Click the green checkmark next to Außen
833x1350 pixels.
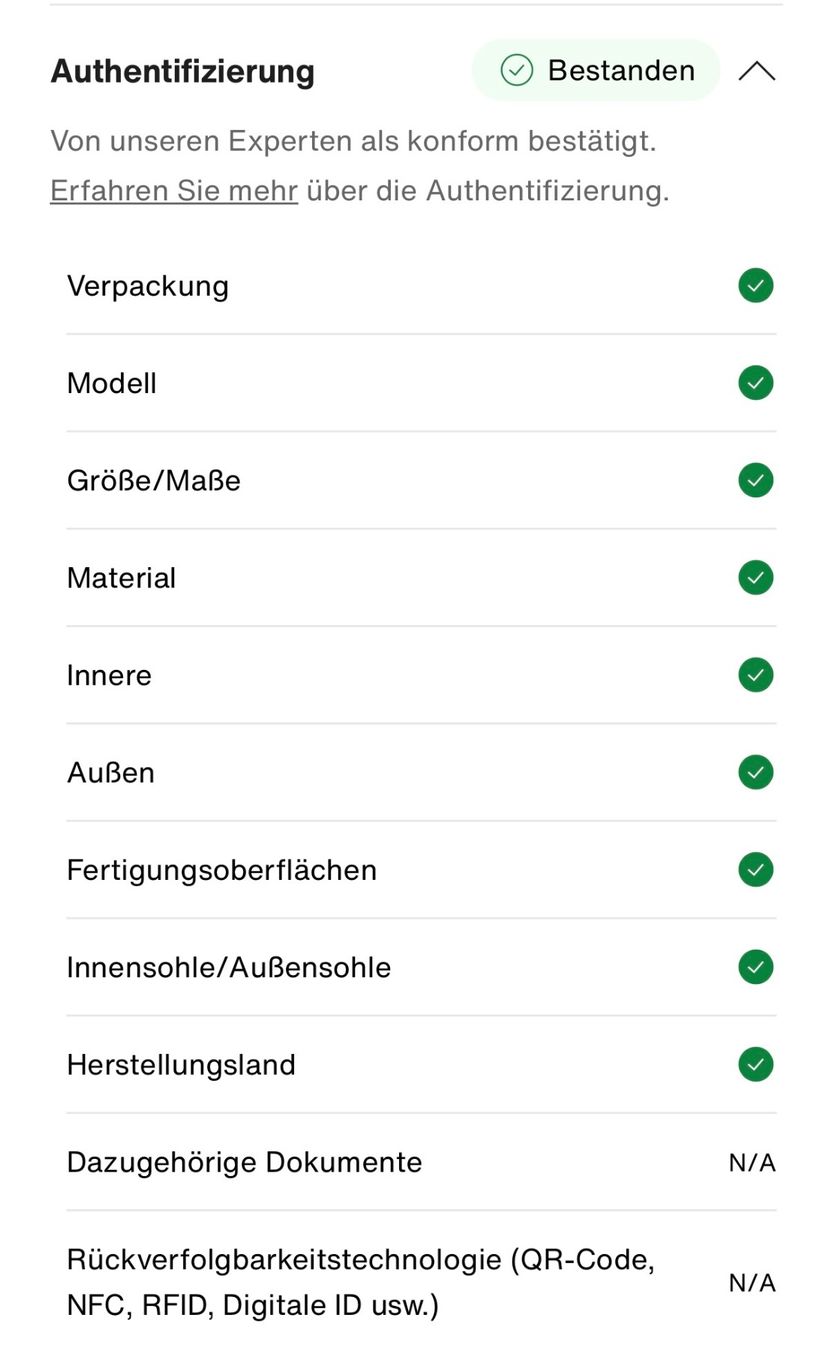click(x=756, y=772)
